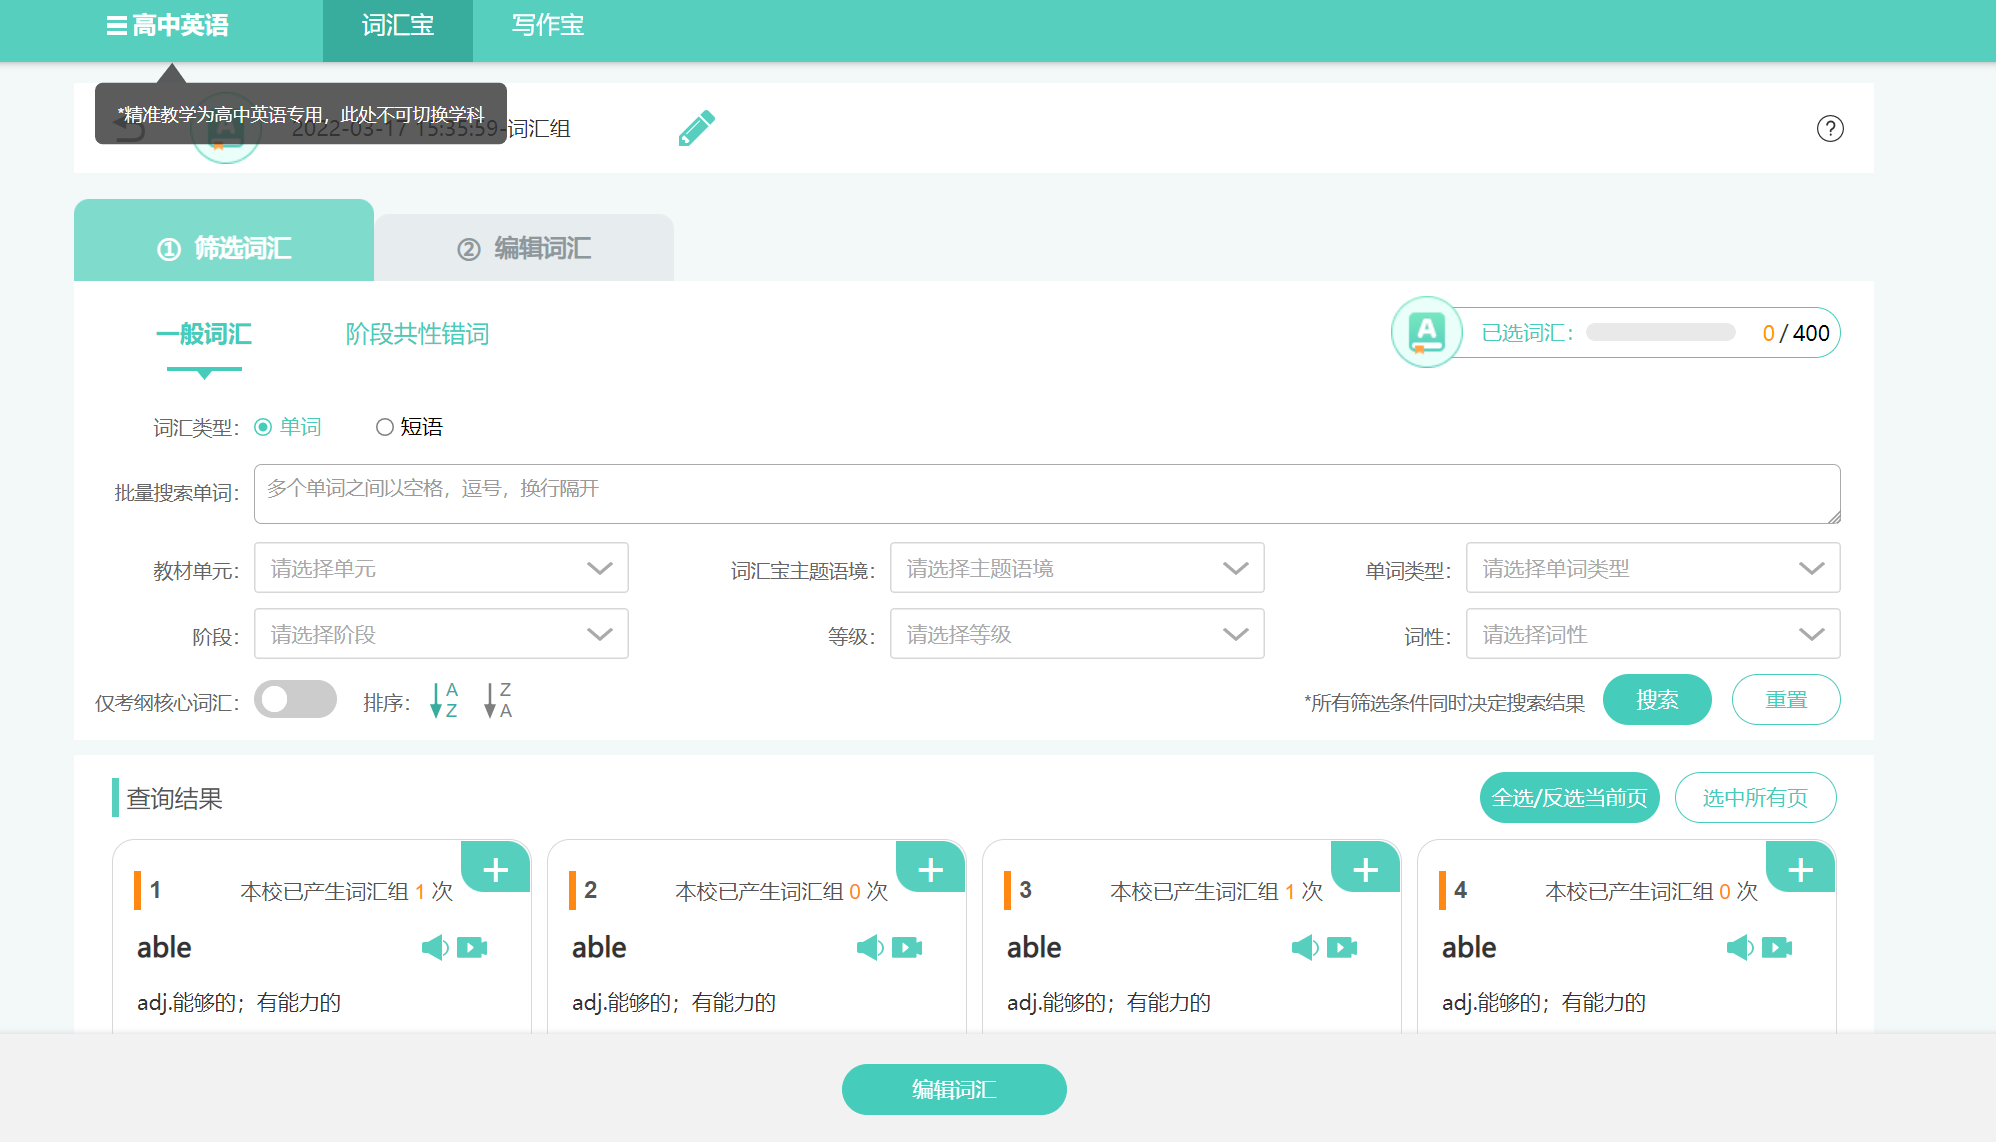Open the hamburger menu next to 高中英语

[116, 26]
